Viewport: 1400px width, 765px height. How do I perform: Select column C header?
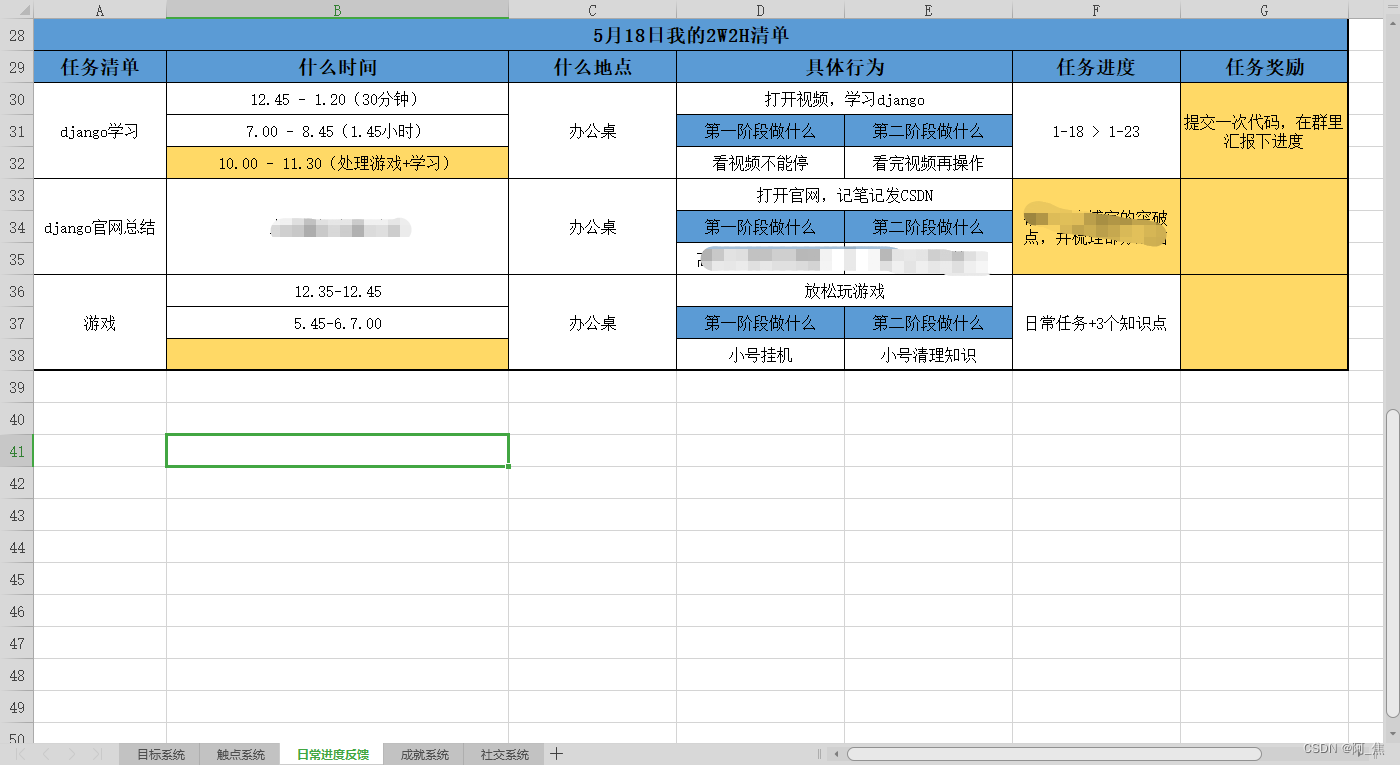pos(592,10)
